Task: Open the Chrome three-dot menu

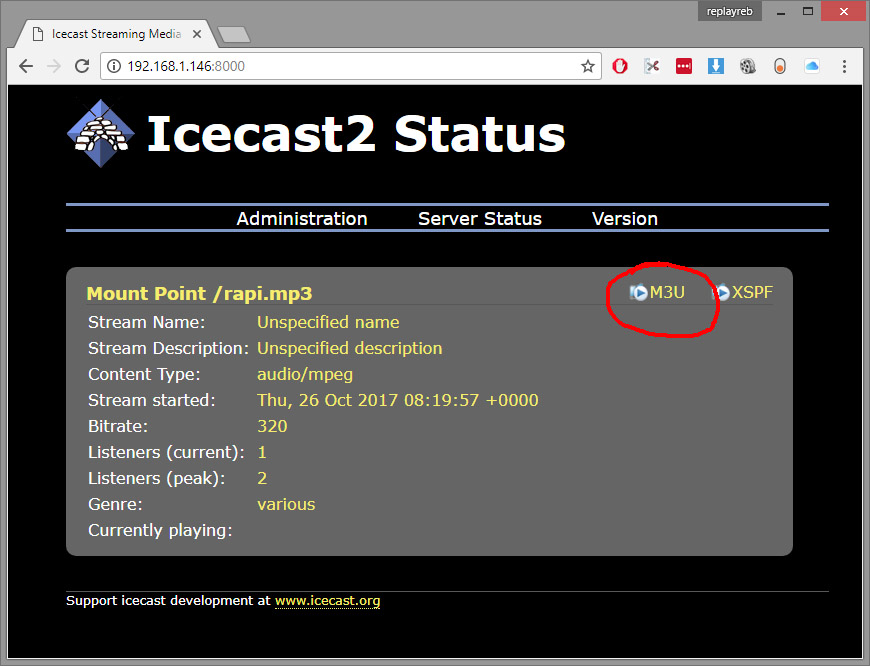Action: pos(844,67)
